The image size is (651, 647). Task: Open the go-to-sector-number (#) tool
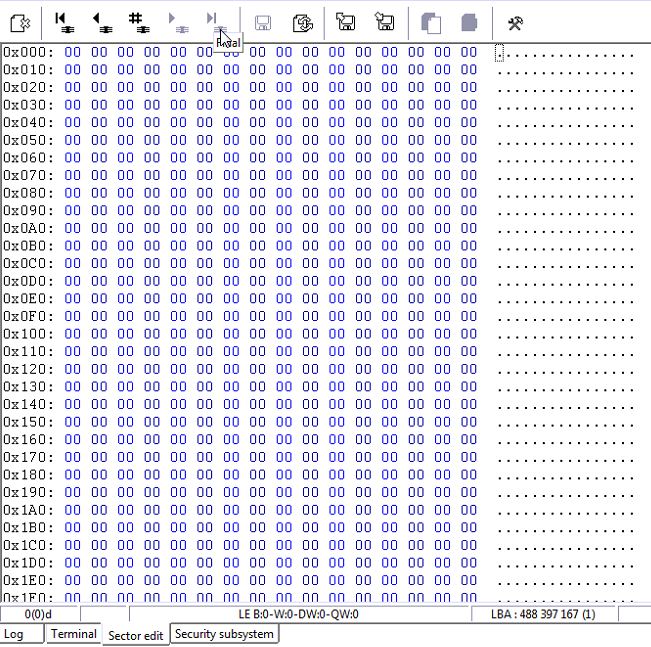pos(140,23)
